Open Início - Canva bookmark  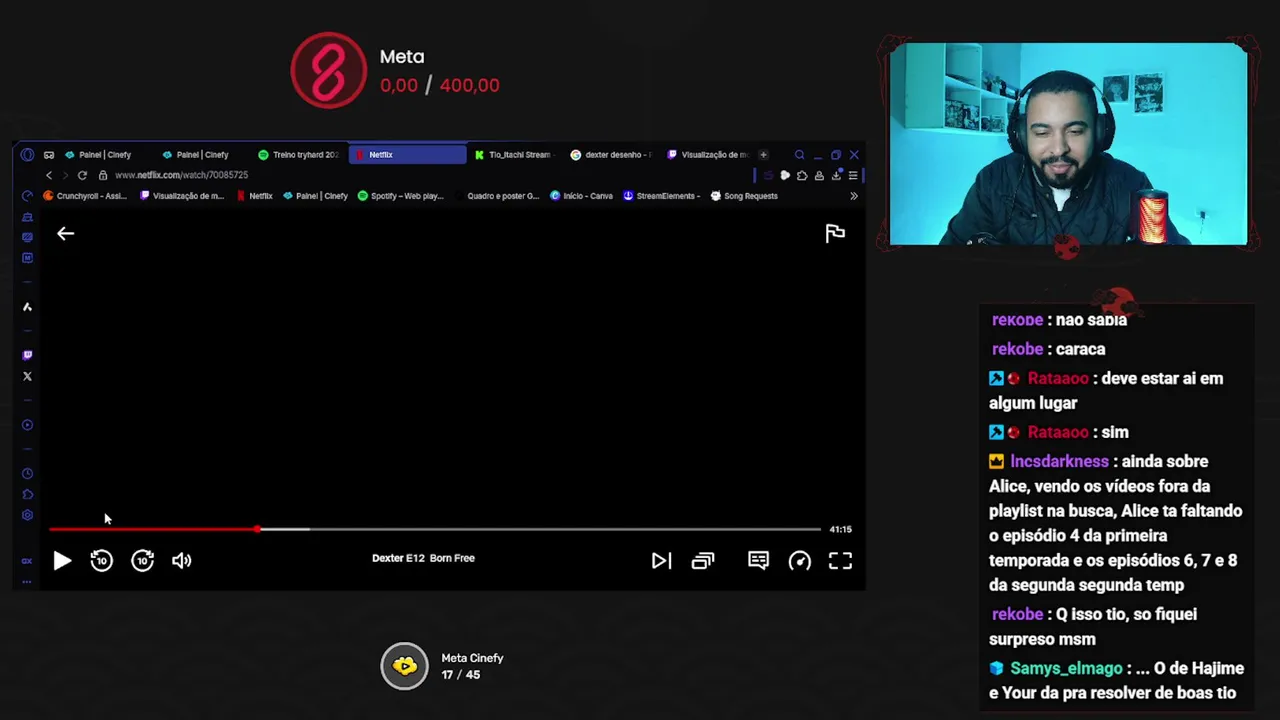(582, 196)
